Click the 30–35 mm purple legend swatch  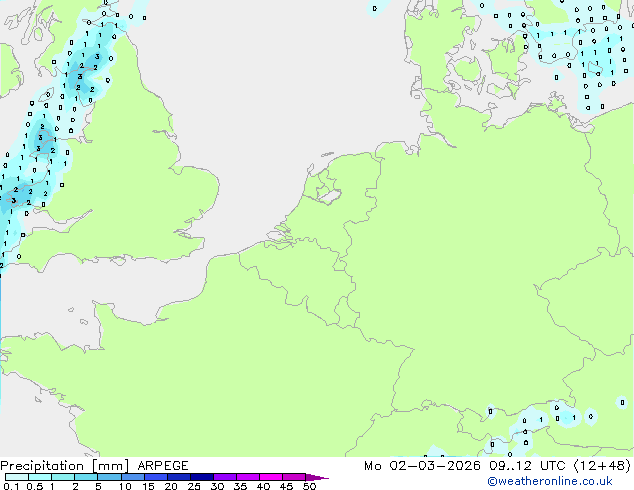click(224, 477)
